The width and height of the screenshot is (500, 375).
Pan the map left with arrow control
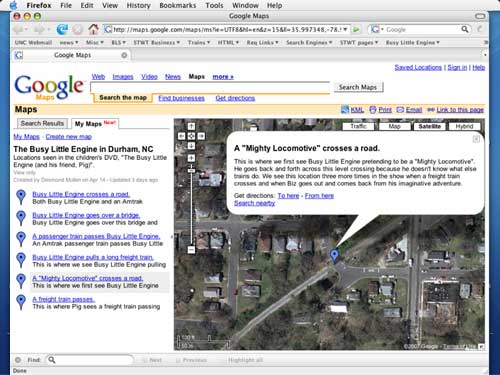coord(181,136)
